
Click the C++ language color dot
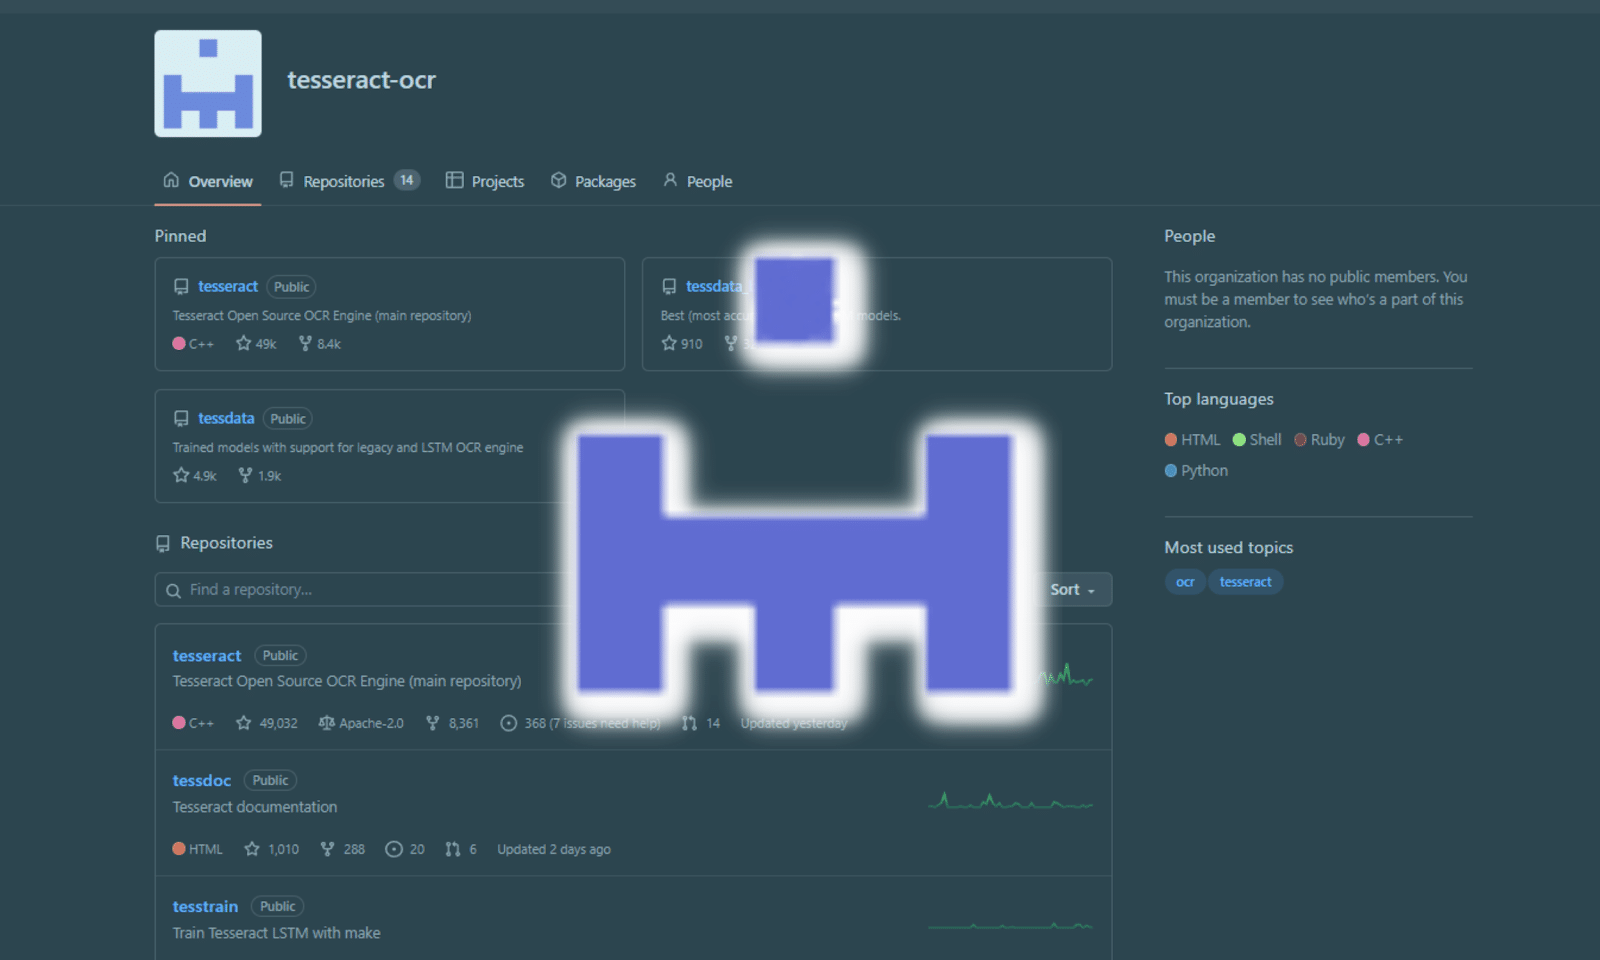pos(1365,439)
